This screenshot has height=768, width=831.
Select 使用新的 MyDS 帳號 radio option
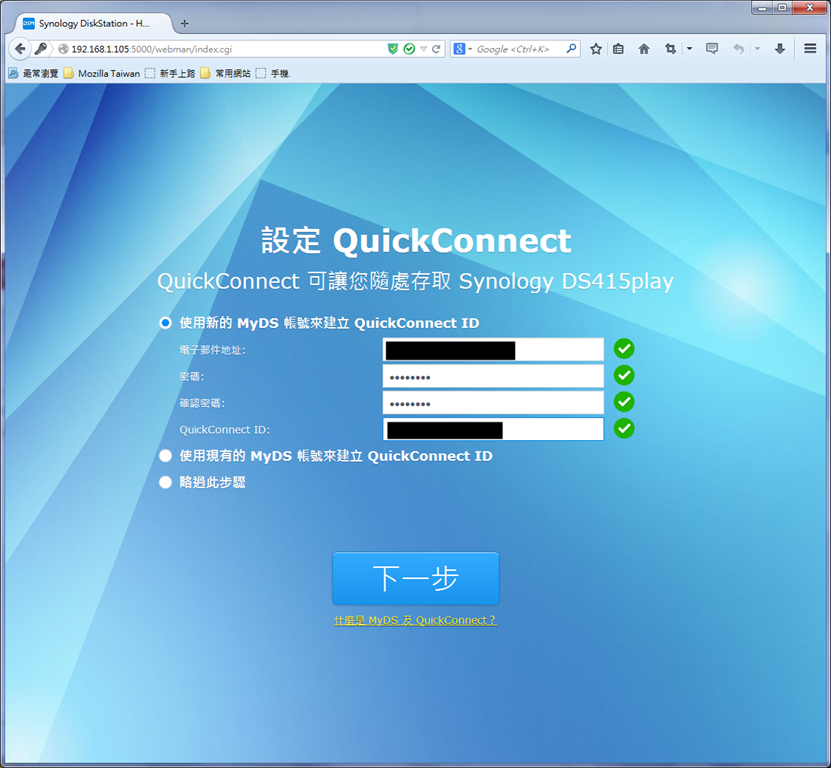[165, 323]
